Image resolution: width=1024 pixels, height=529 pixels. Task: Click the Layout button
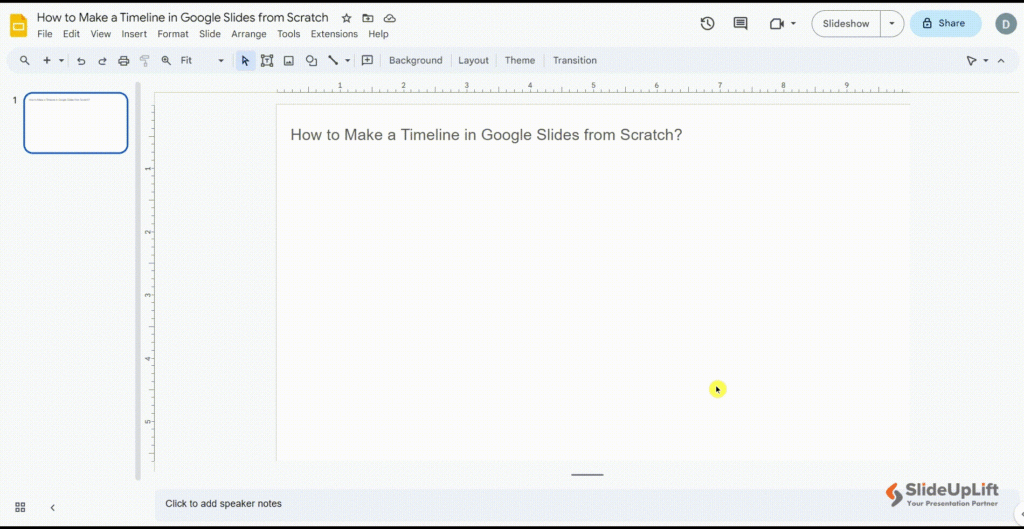[x=473, y=60]
